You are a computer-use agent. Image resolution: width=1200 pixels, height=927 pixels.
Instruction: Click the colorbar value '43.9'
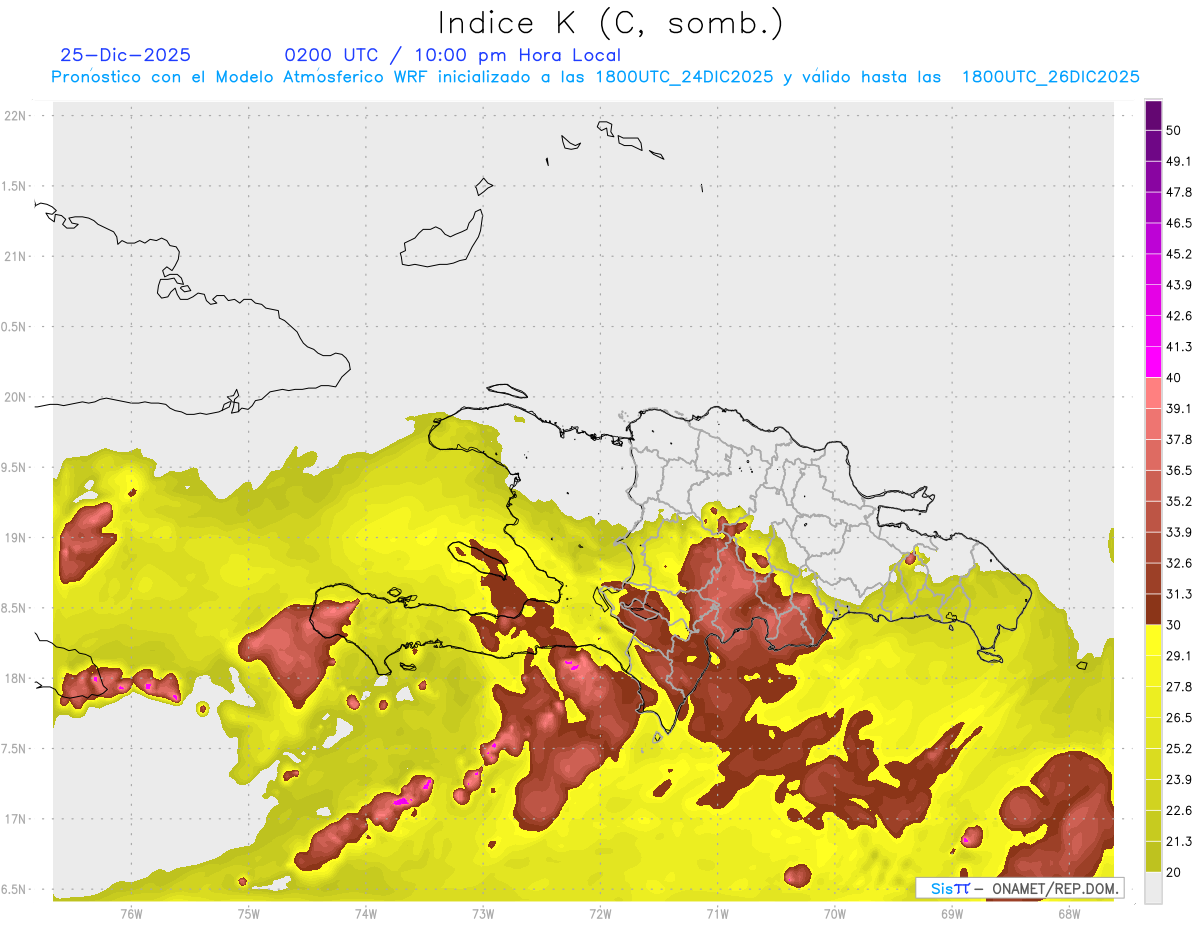(1179, 285)
